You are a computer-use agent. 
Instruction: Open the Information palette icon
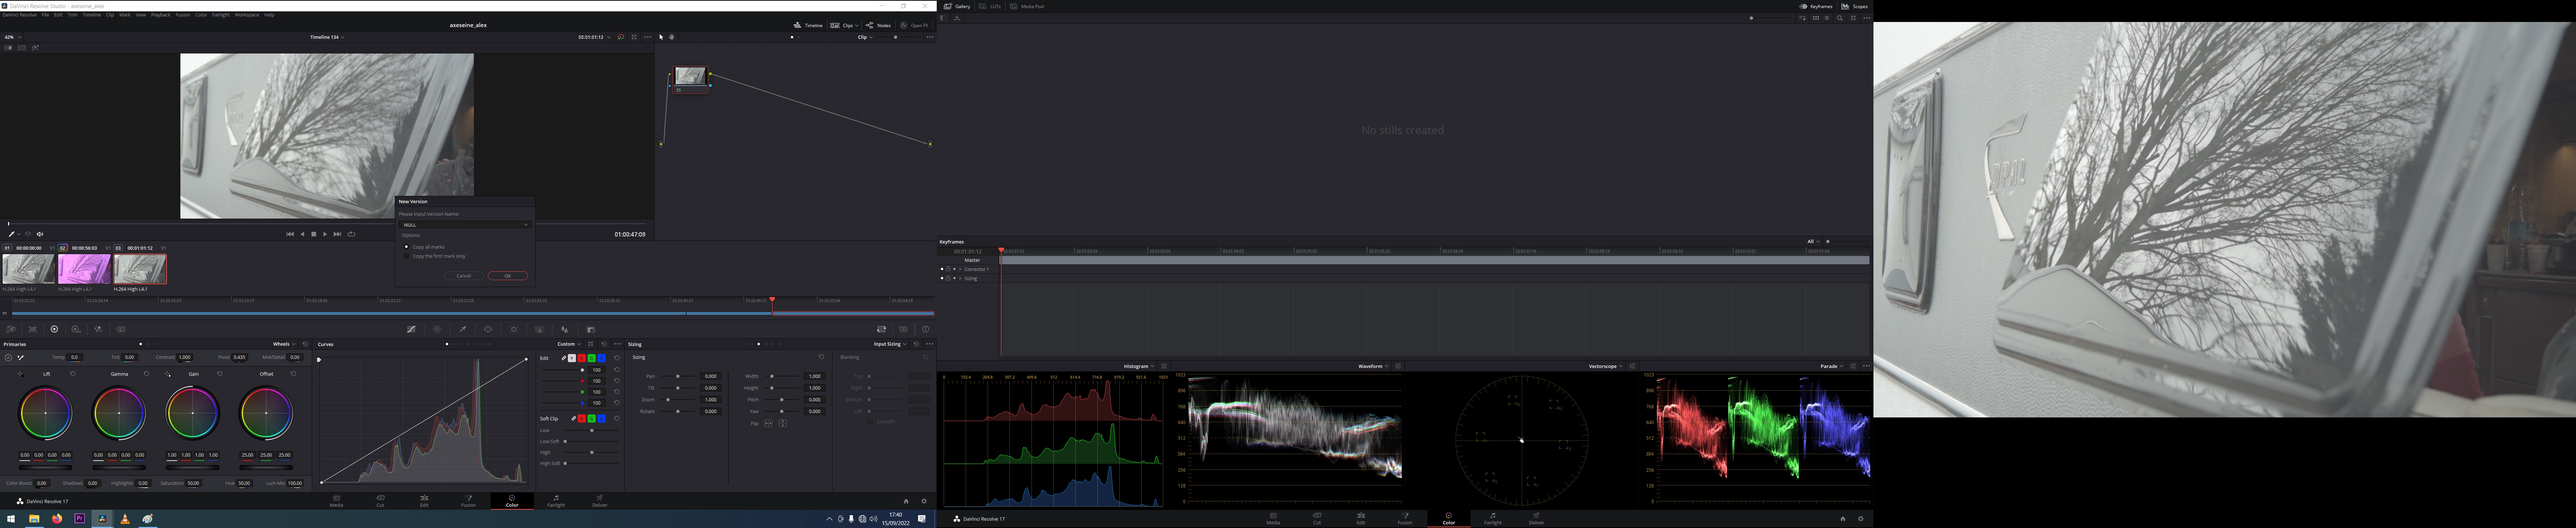click(926, 329)
